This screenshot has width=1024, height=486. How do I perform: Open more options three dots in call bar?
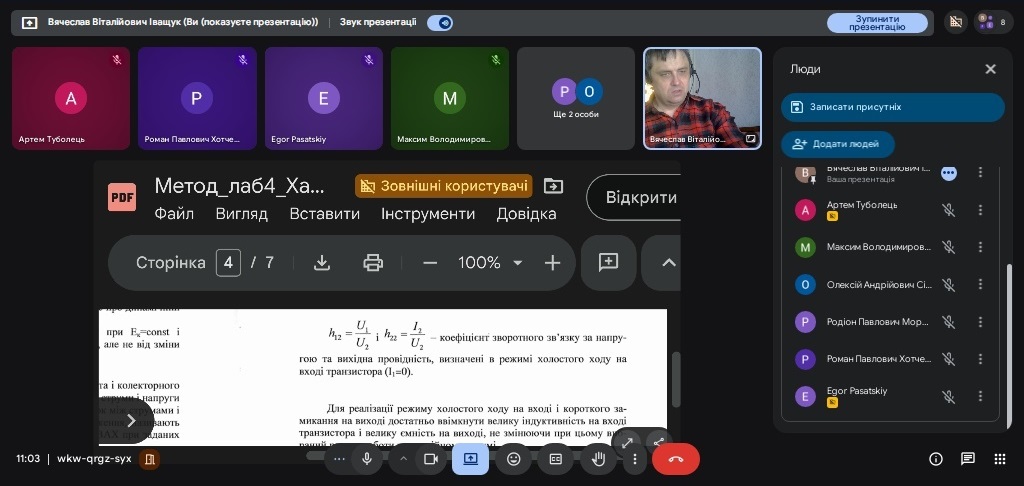click(x=634, y=459)
